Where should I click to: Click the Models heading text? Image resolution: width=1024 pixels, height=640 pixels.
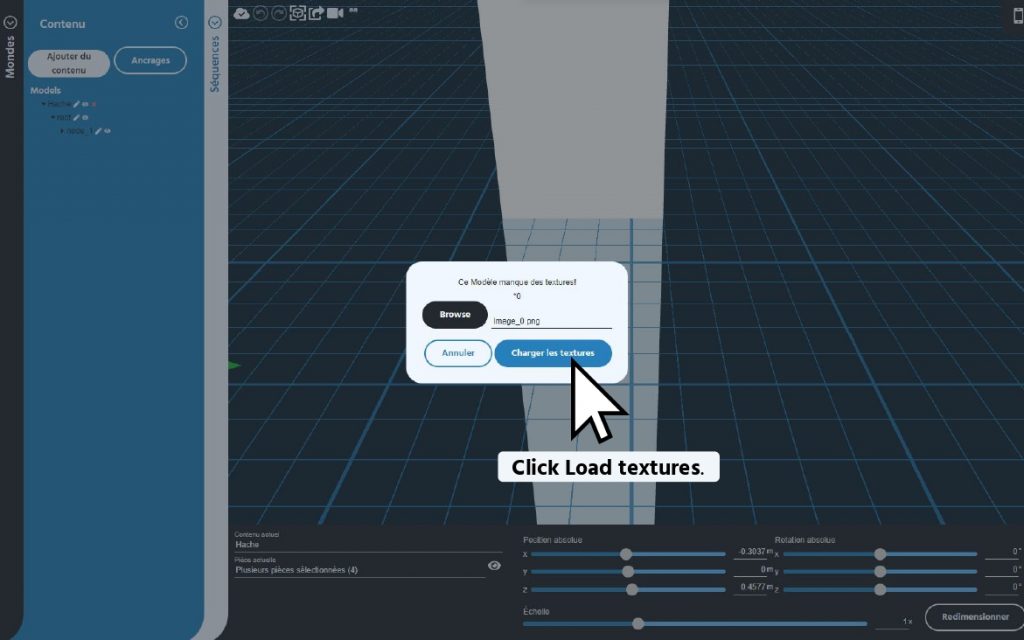pyautogui.click(x=46, y=90)
